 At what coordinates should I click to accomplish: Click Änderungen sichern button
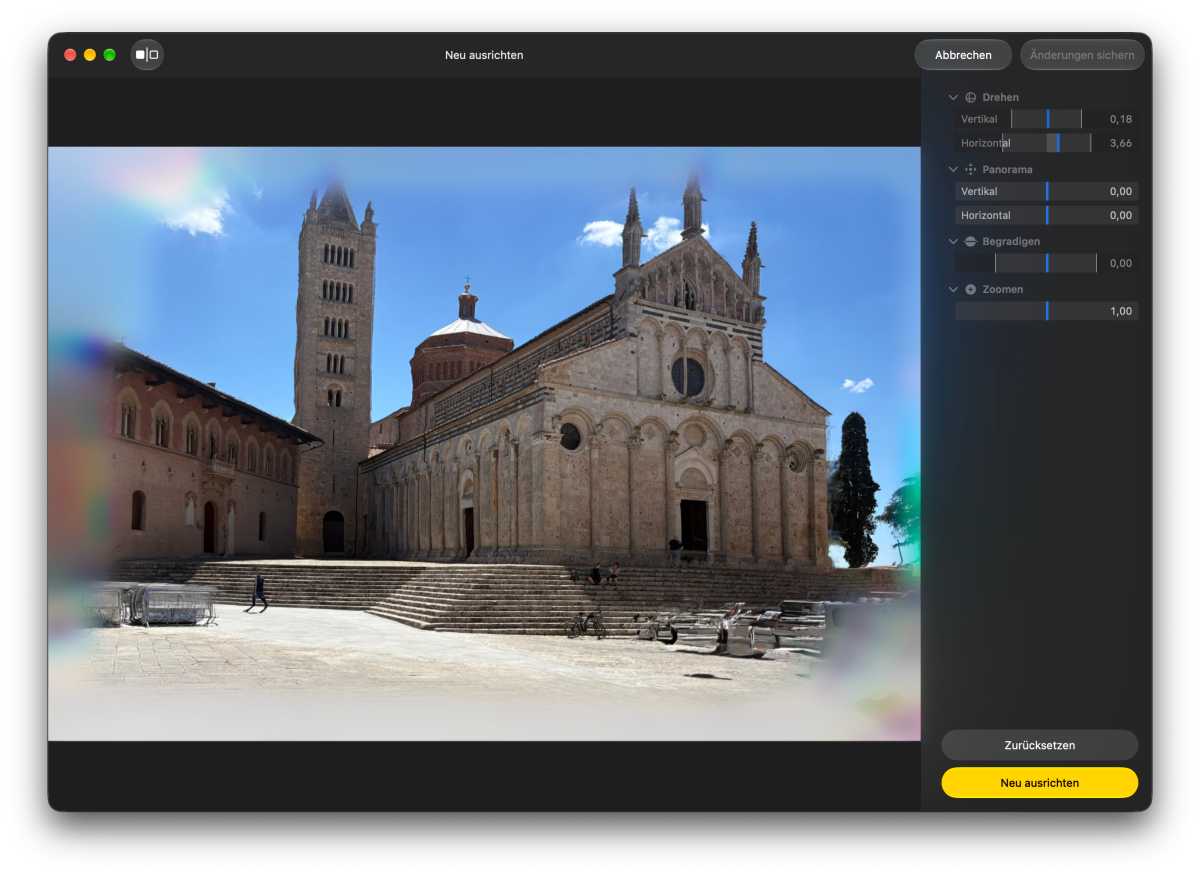click(x=1082, y=55)
